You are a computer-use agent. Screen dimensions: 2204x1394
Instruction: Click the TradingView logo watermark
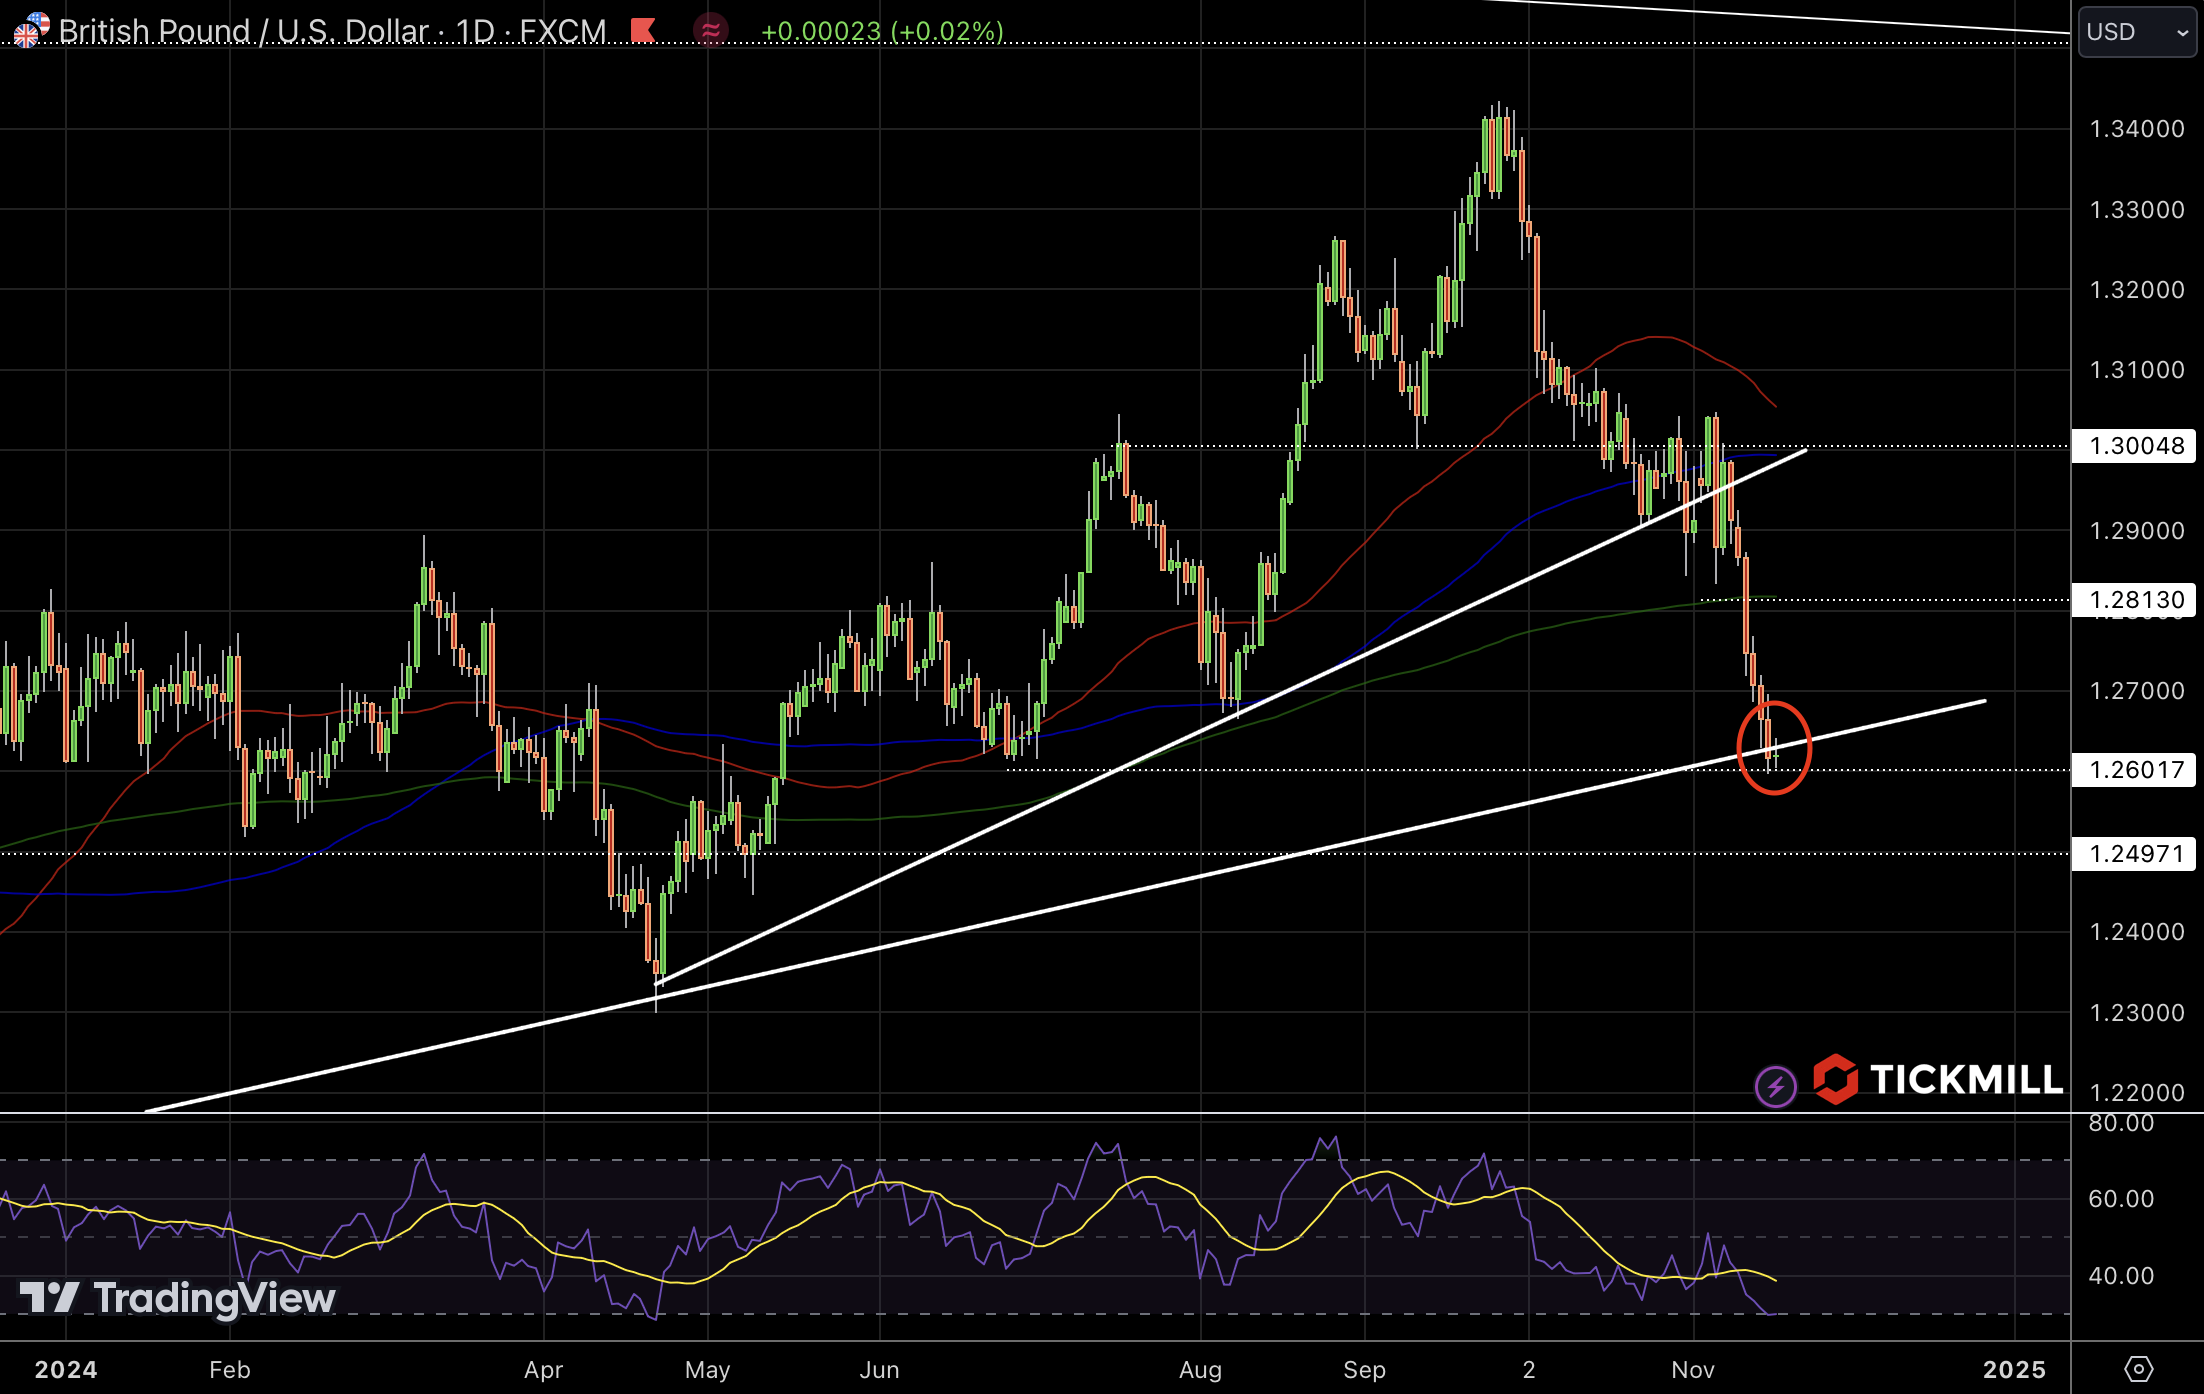click(x=178, y=1298)
